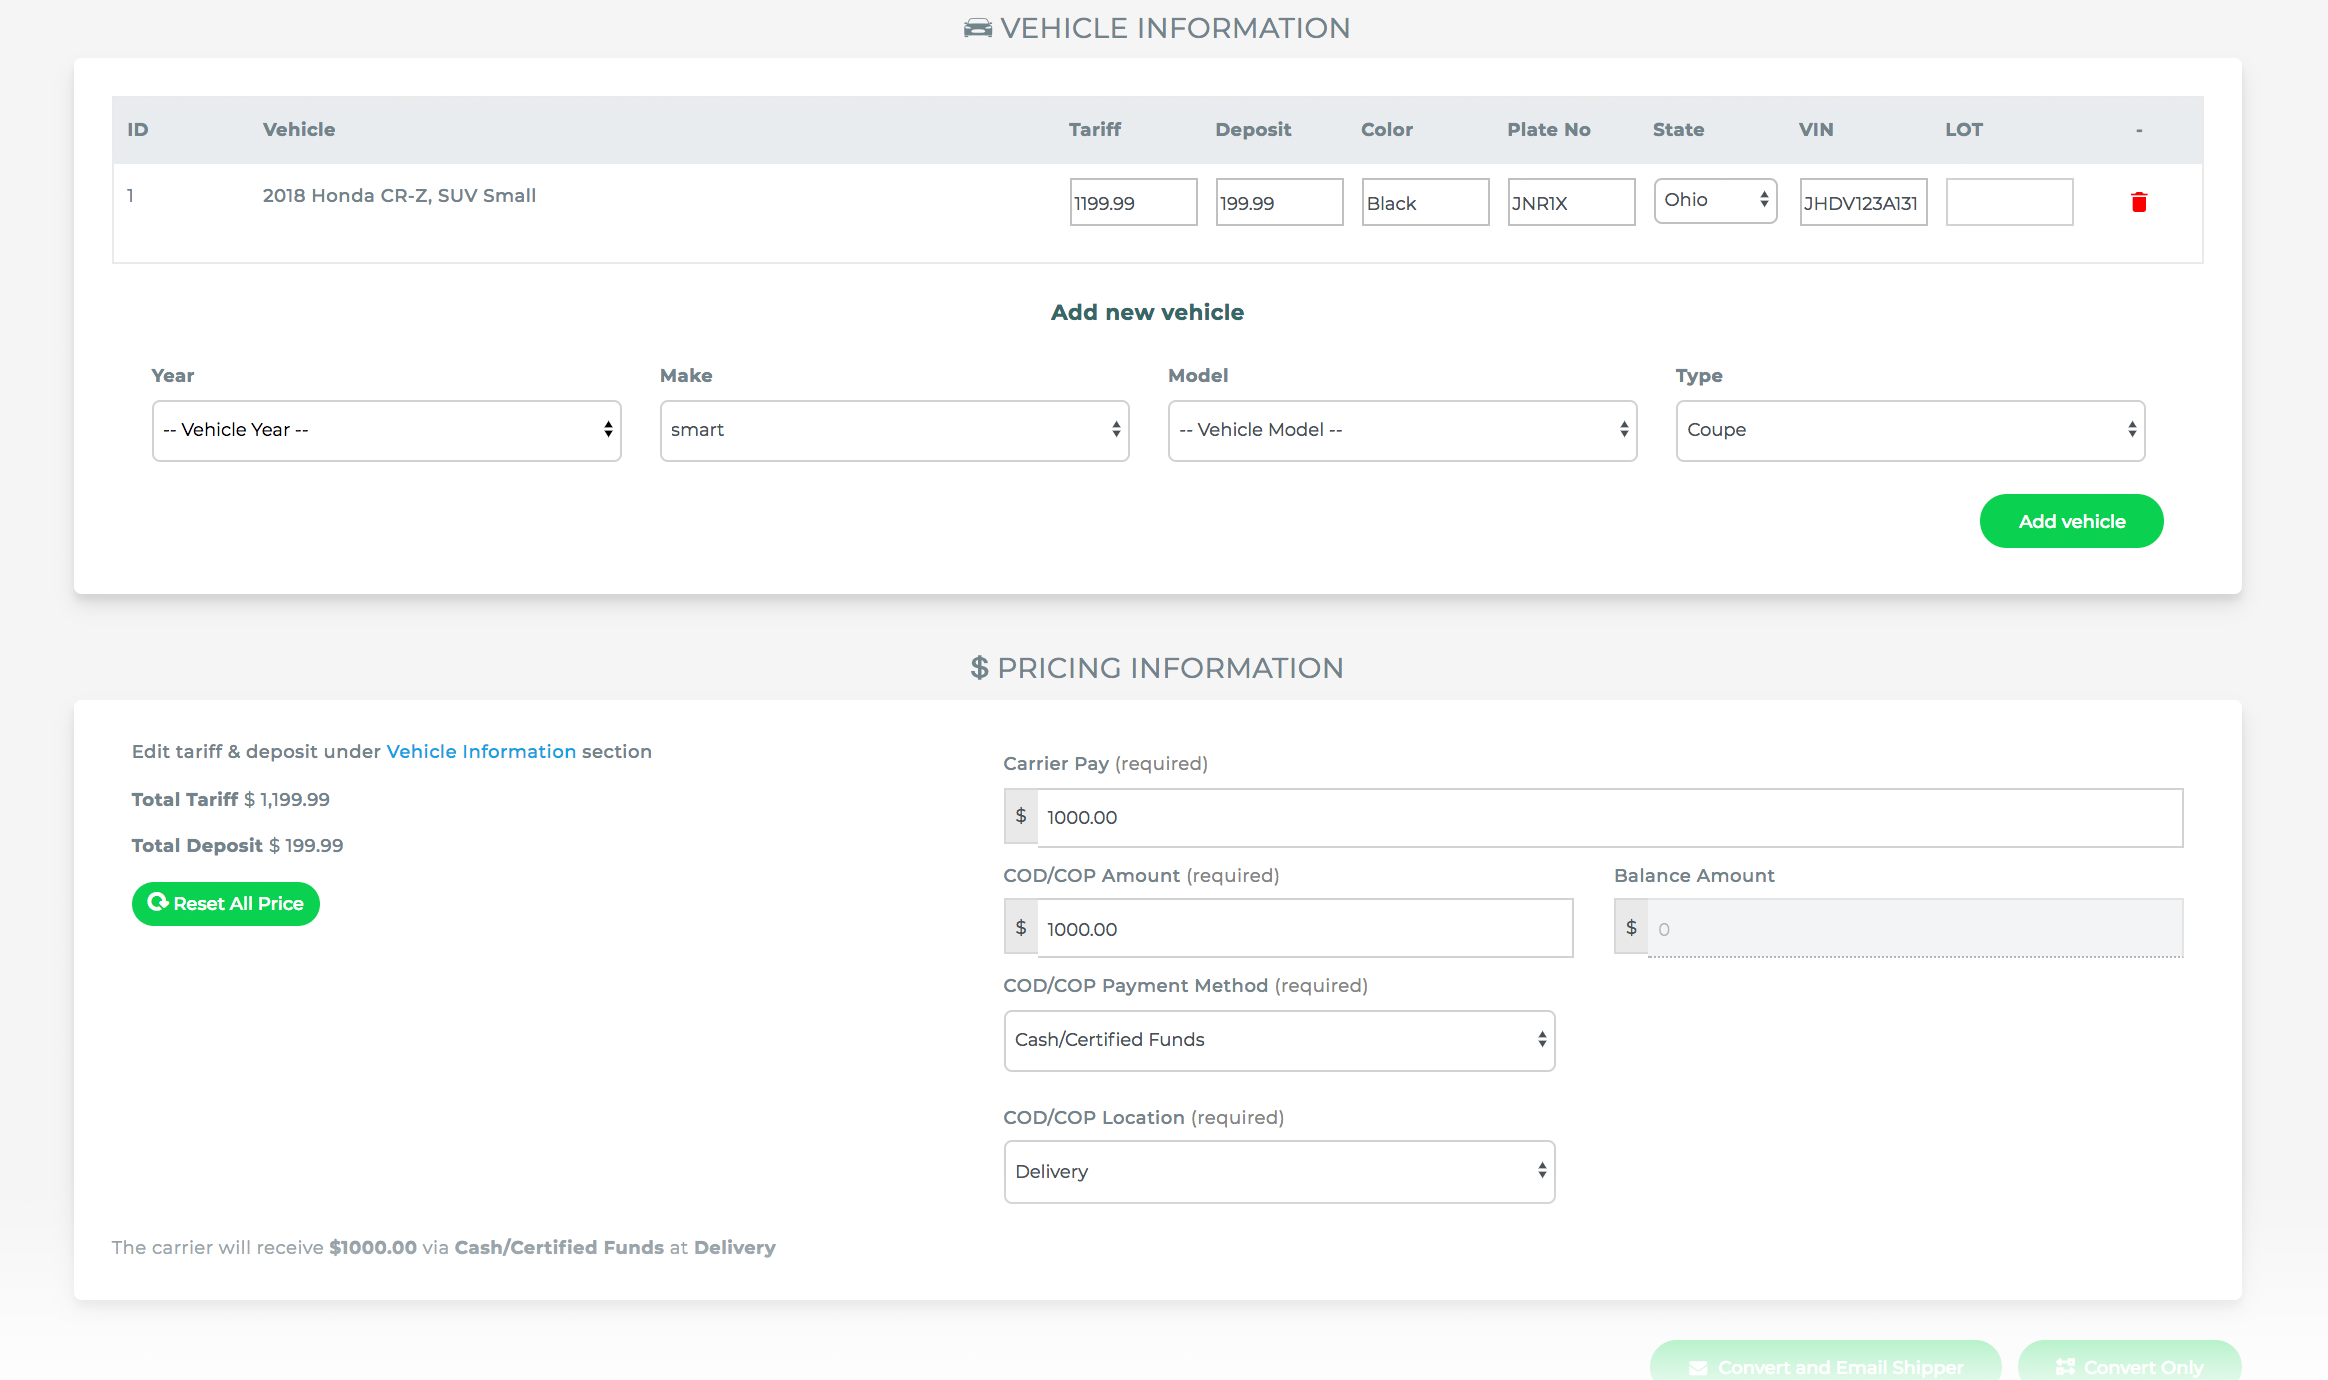Click the dollar icon beside Pricing Information

(979, 668)
